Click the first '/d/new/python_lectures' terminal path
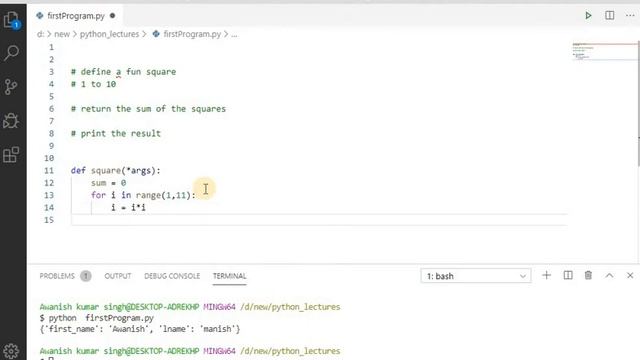Image resolution: width=640 pixels, height=360 pixels. (x=290, y=307)
